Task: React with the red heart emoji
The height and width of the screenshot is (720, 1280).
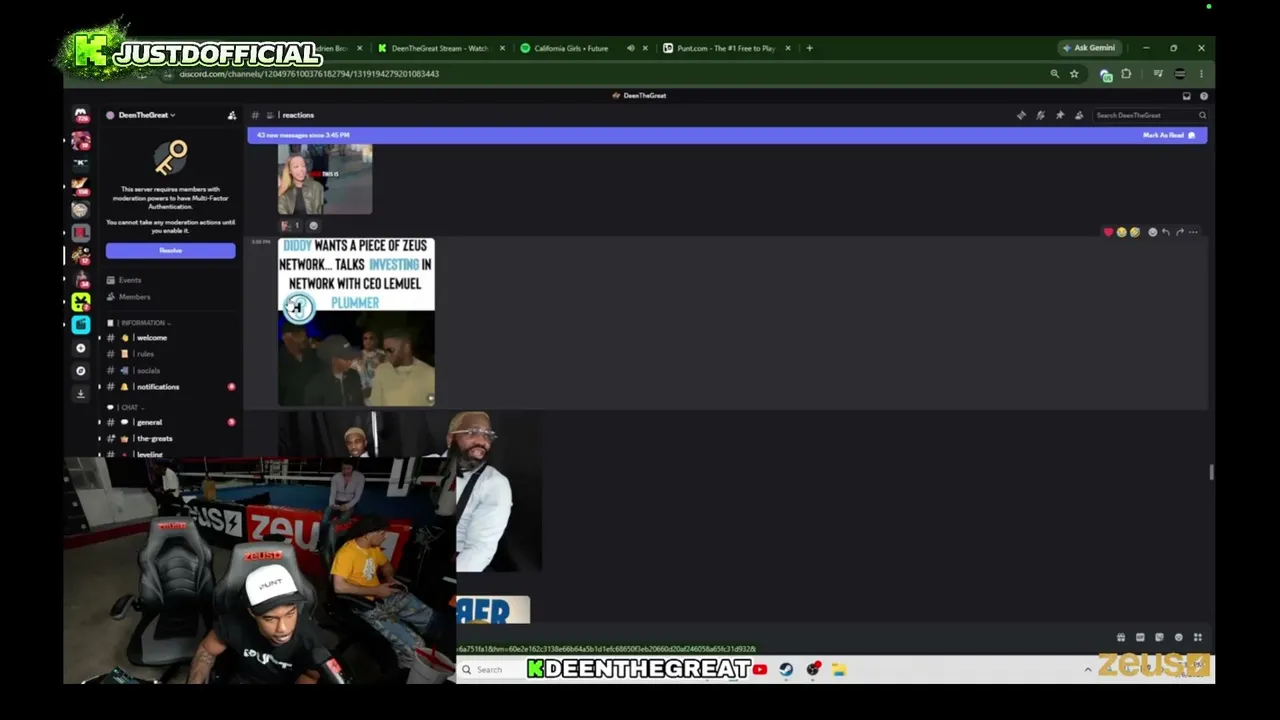Action: click(x=1108, y=232)
